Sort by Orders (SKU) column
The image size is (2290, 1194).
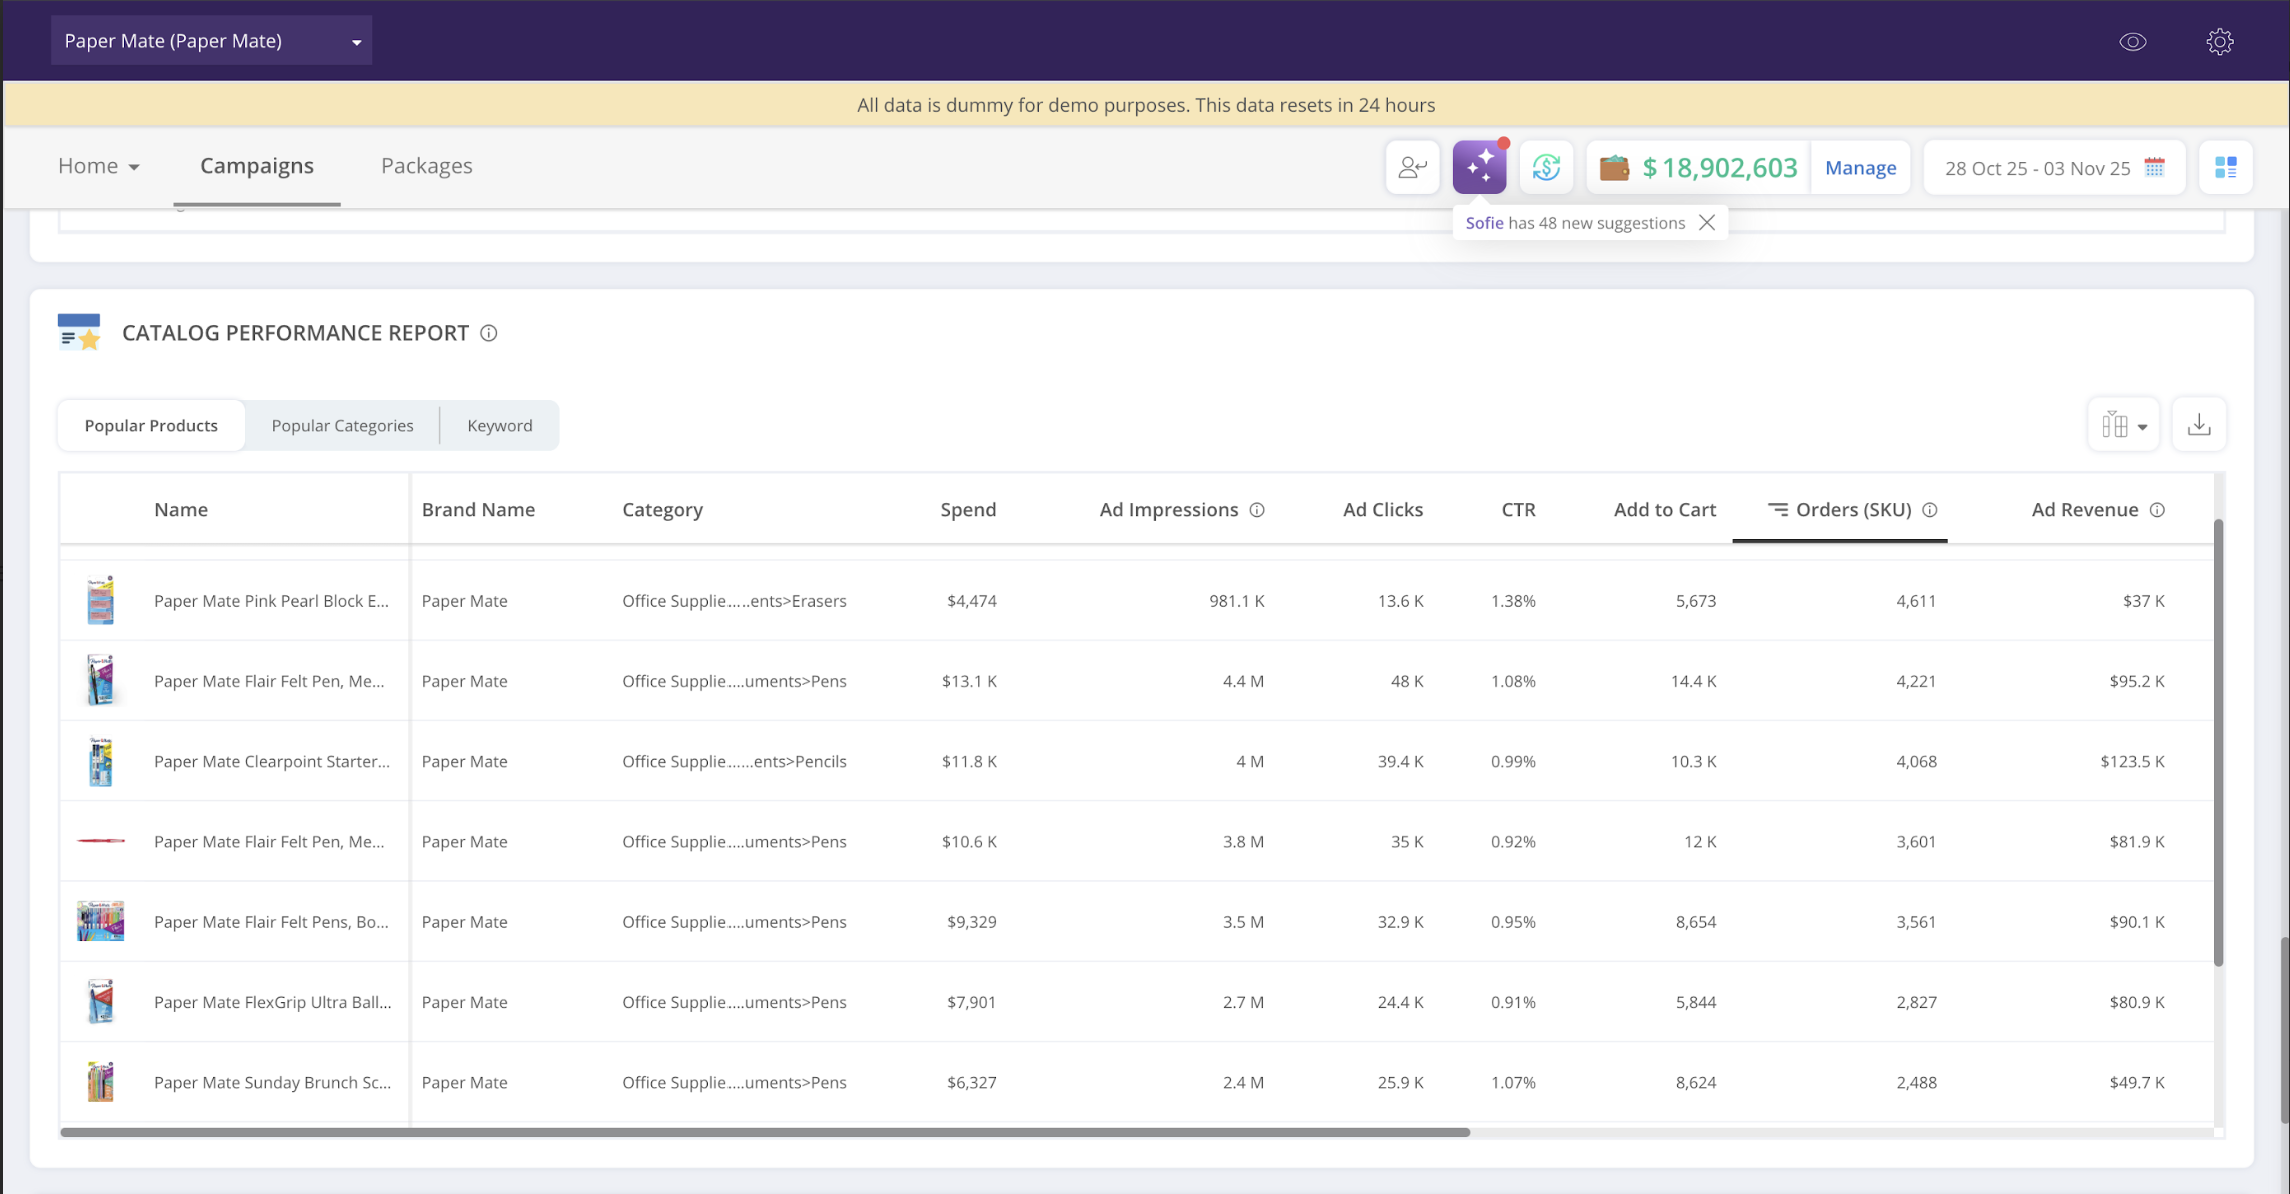pos(1852,510)
